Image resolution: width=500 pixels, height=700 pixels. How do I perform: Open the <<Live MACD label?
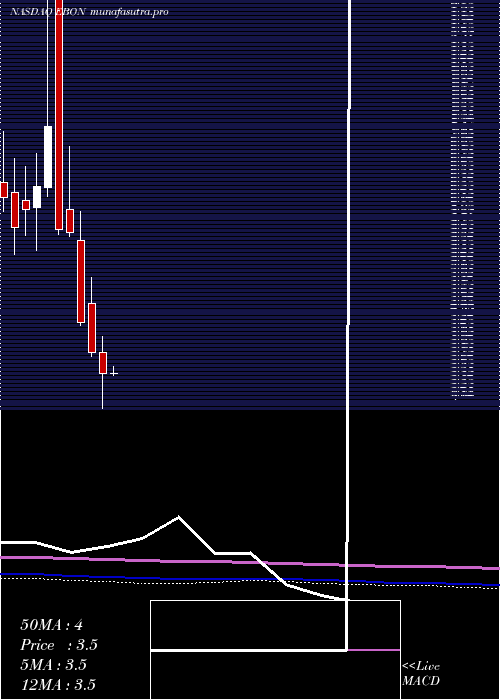[x=421, y=674]
